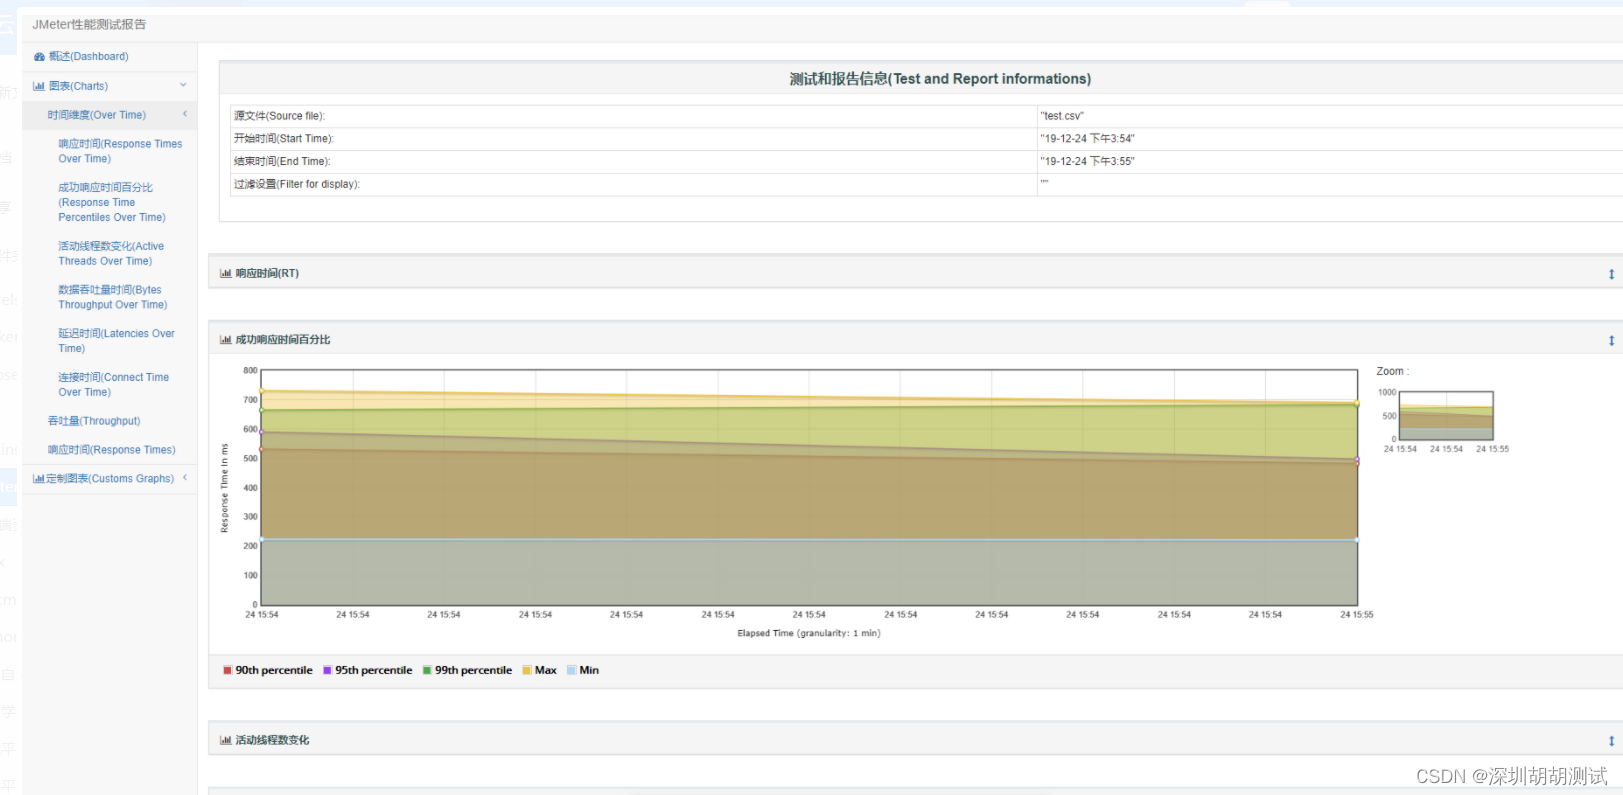Select the 吞吐量(Throughput) menu item
This screenshot has width=1623, height=795.
pos(94,421)
